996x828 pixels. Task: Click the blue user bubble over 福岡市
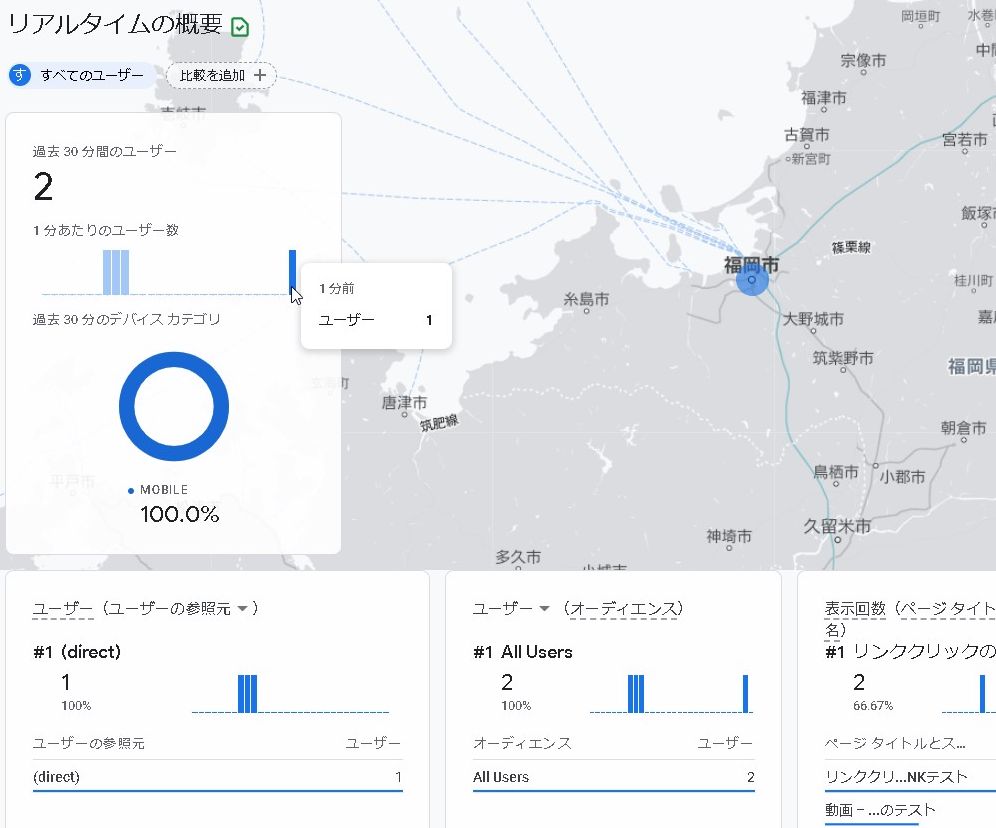click(x=752, y=280)
